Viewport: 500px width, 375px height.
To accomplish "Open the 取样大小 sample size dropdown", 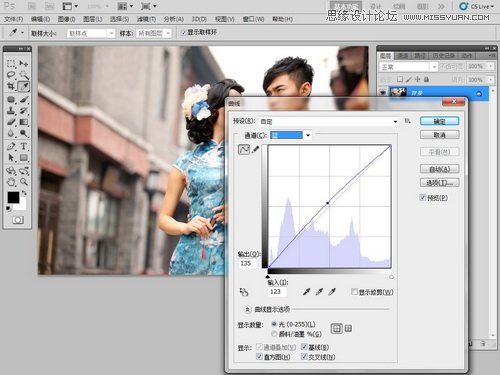I will coord(91,33).
